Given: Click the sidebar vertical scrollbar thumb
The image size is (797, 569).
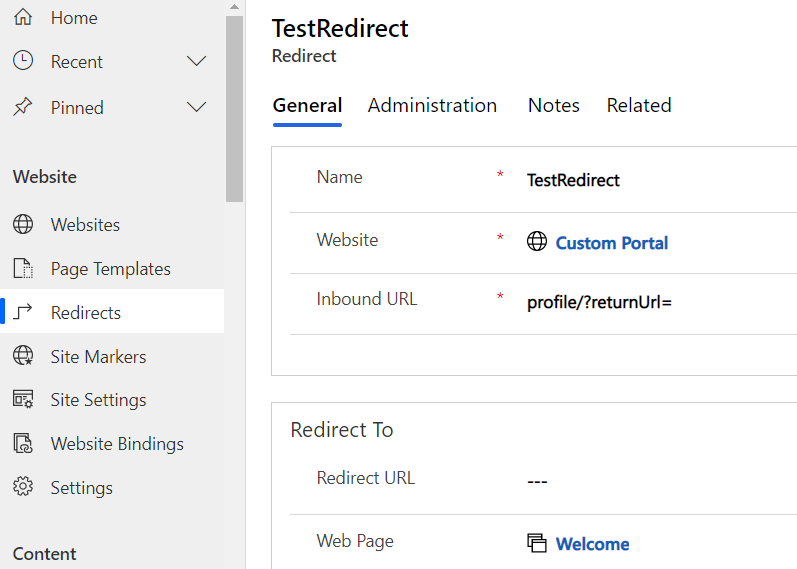Looking at the screenshot, I should tap(234, 109).
